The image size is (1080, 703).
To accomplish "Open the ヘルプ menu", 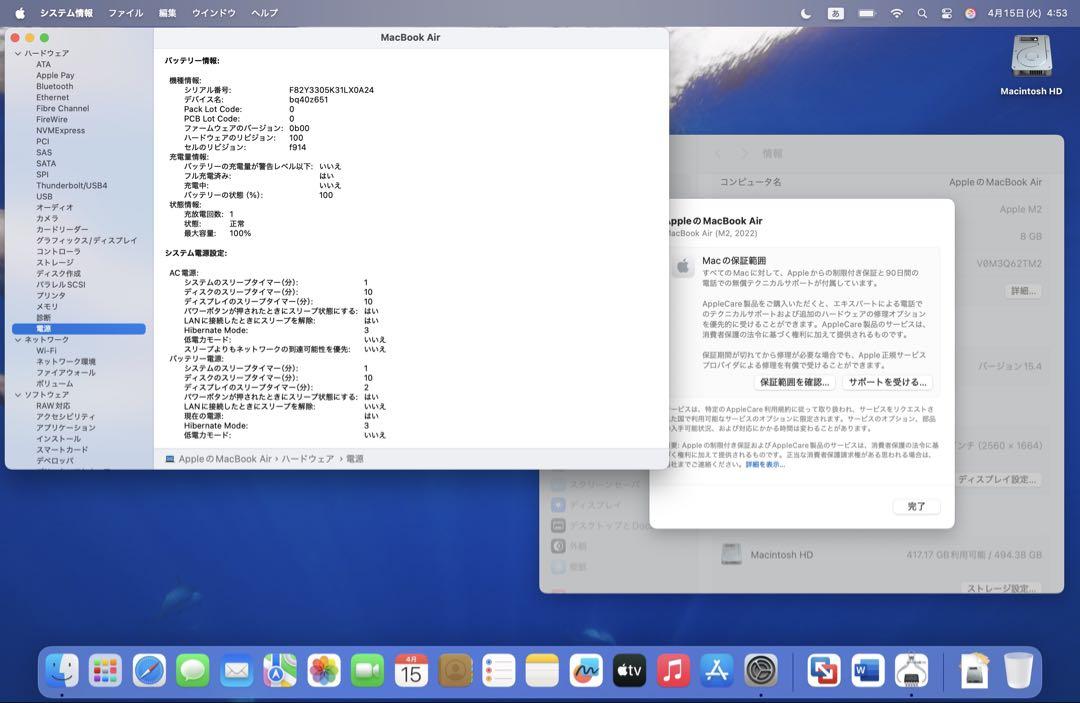I will pos(264,13).
